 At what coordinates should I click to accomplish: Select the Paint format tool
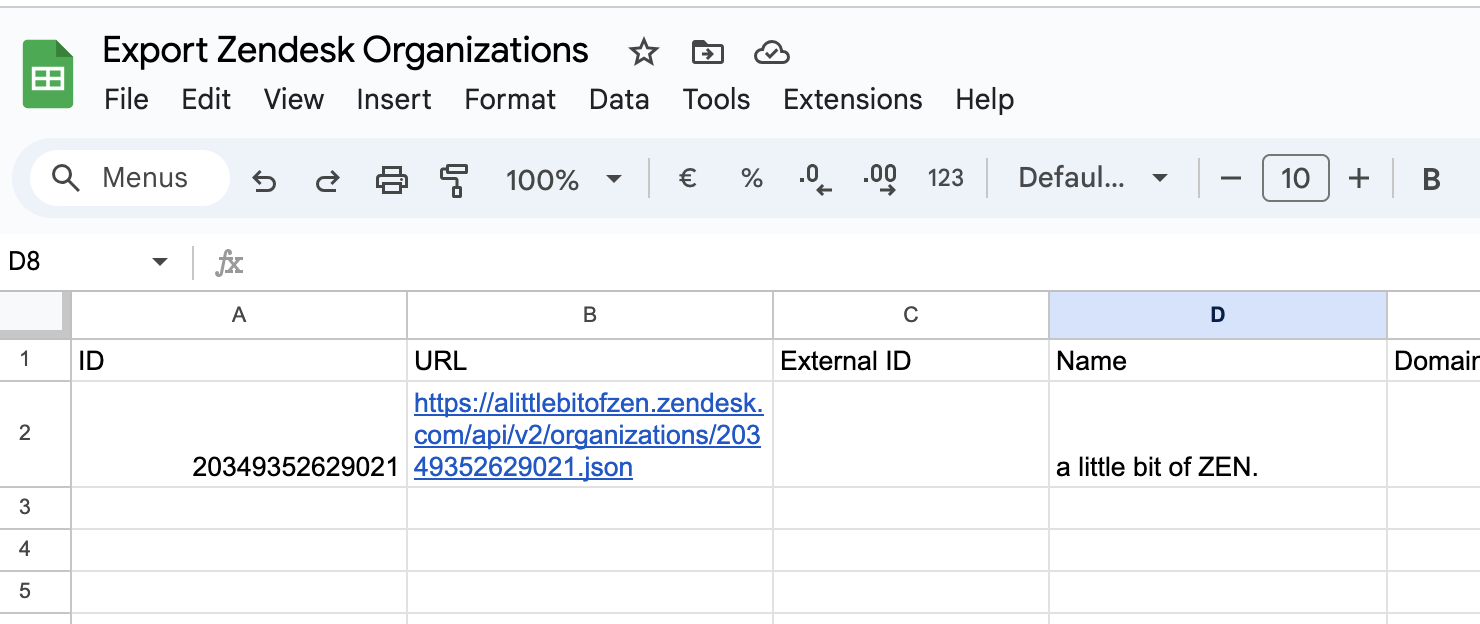(x=452, y=178)
